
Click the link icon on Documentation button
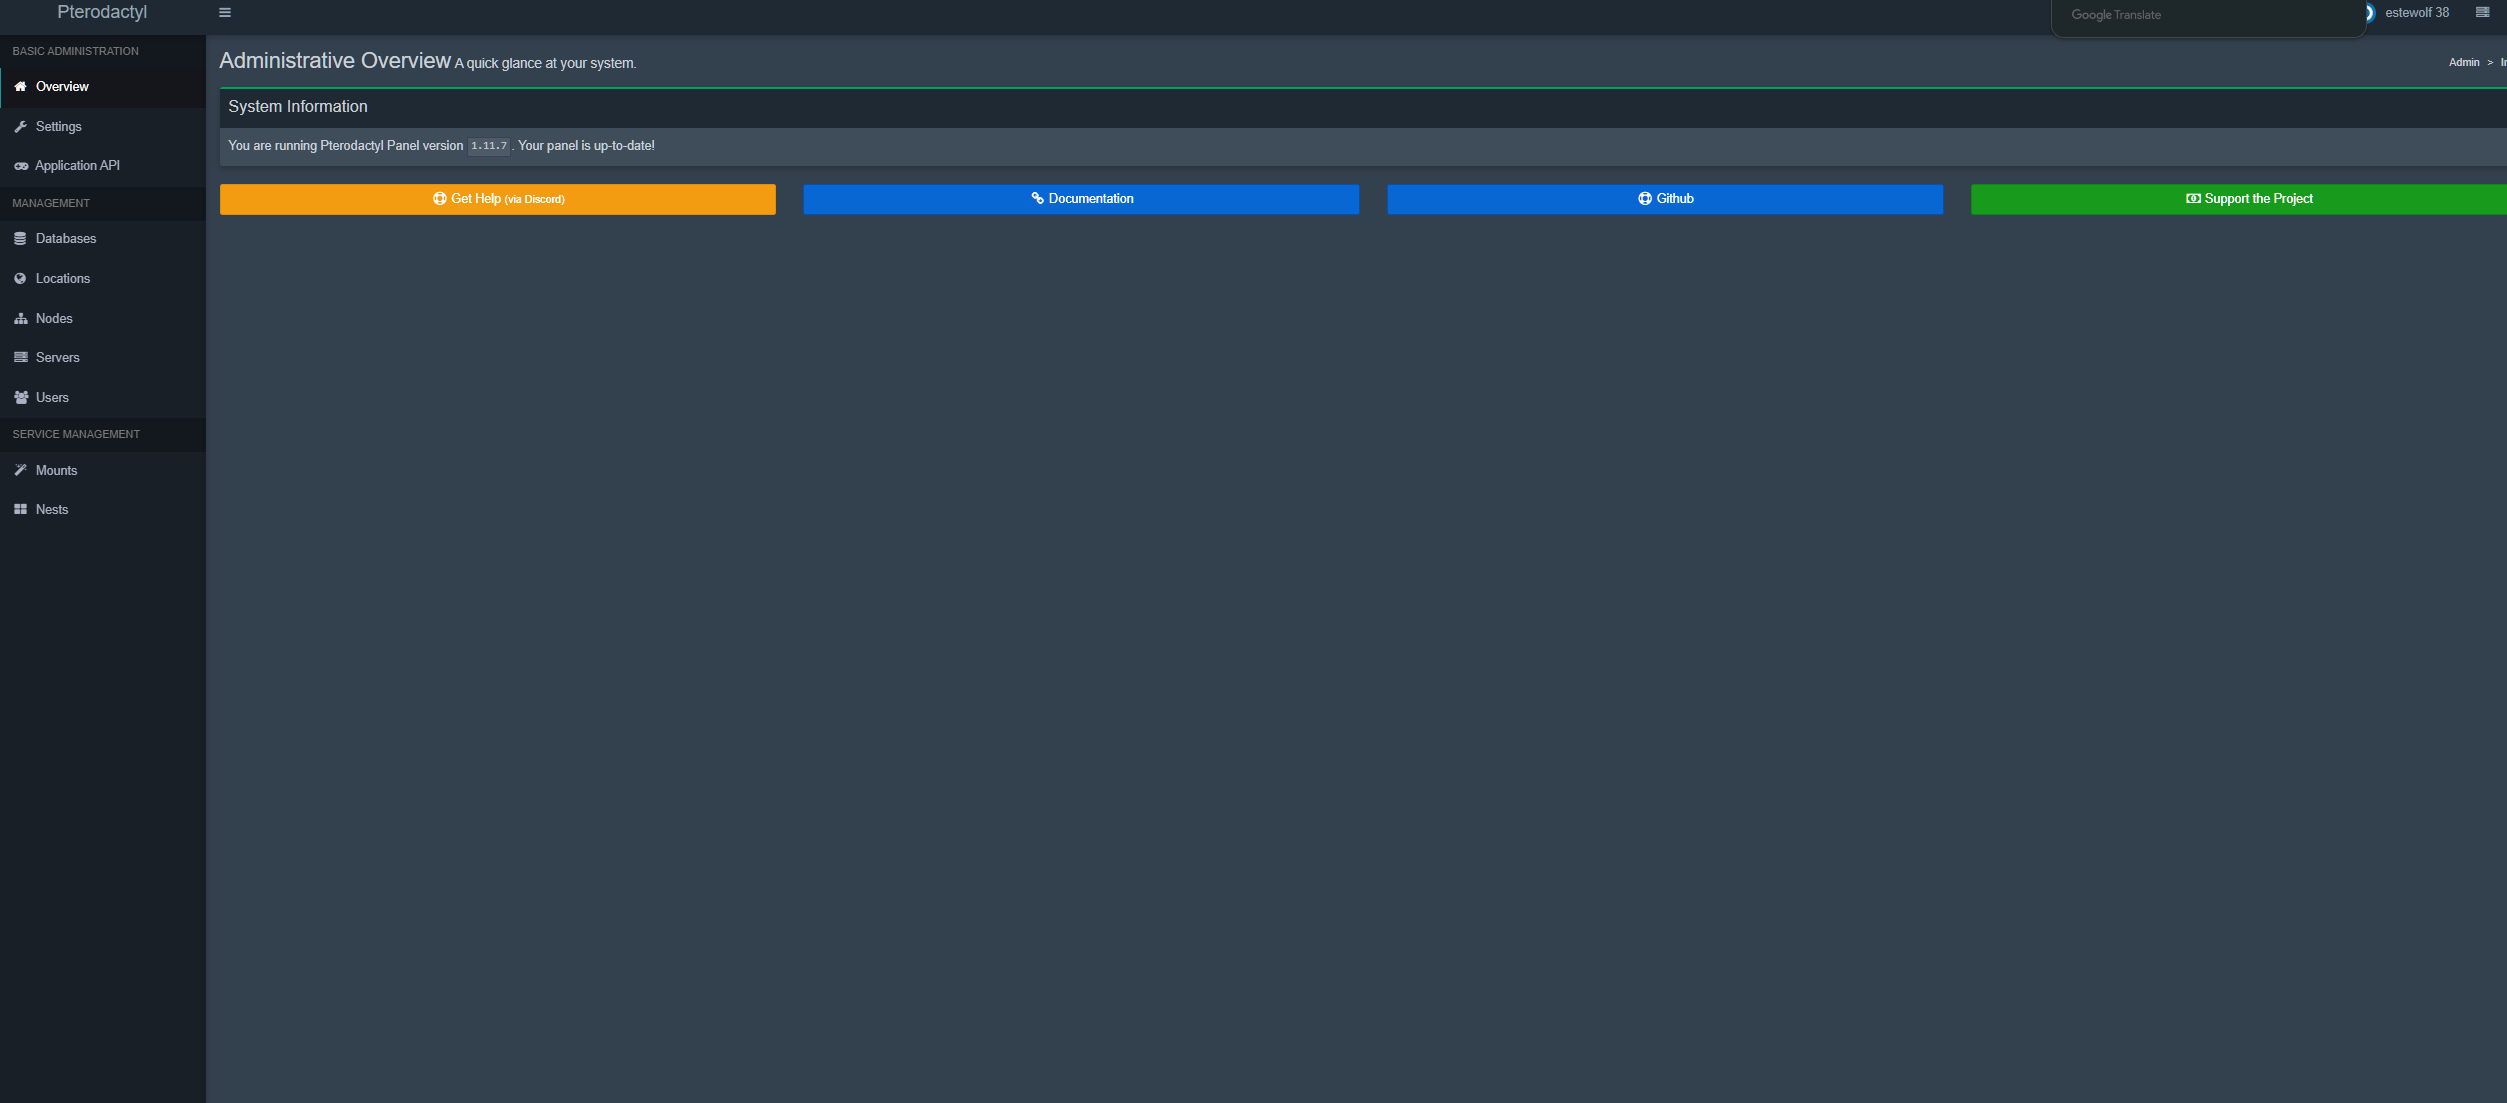pyautogui.click(x=1038, y=199)
